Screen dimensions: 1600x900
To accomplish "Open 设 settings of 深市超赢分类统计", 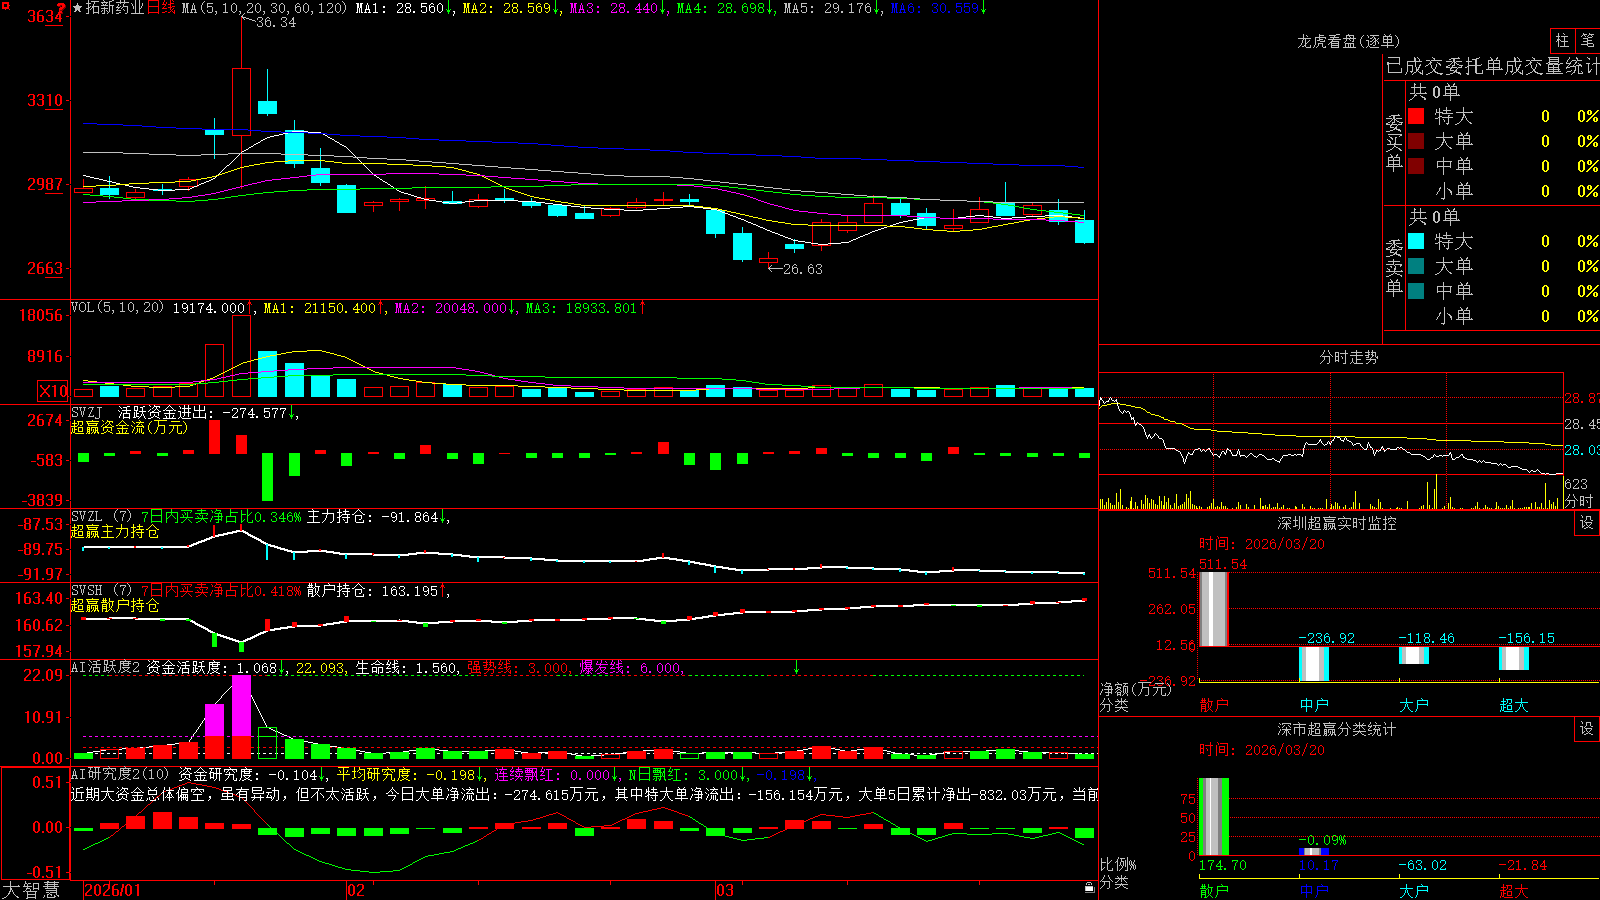I will click(1587, 729).
